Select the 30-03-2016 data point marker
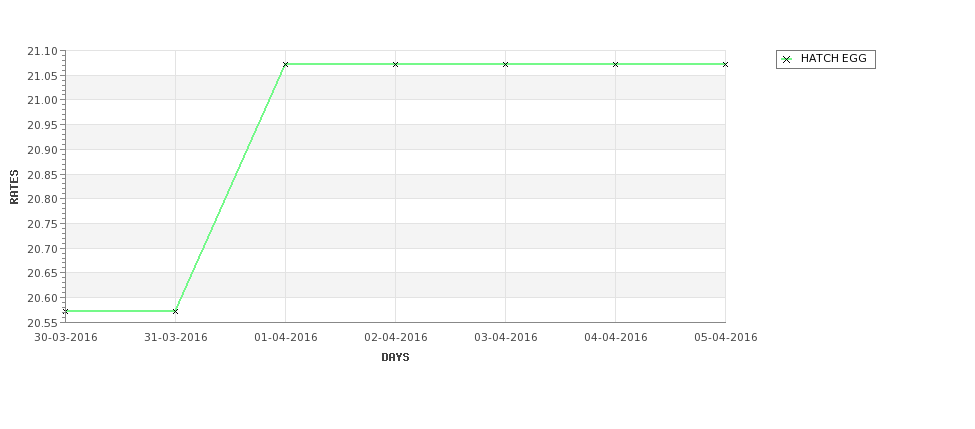The image size is (975, 429). [65, 311]
